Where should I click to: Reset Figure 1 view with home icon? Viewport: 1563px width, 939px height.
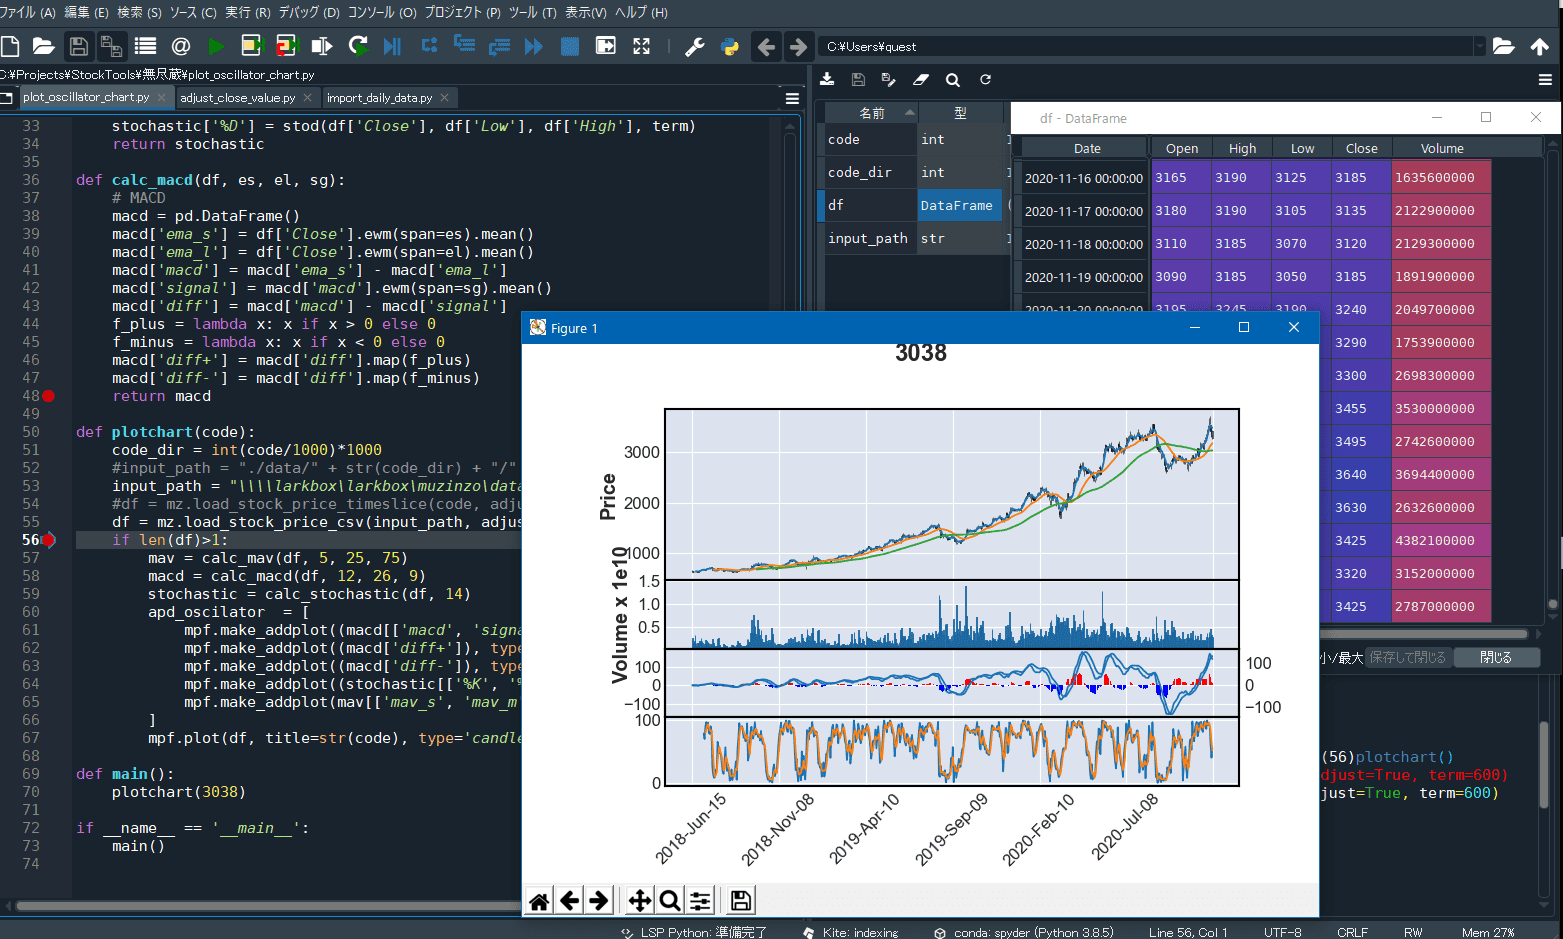click(x=539, y=901)
